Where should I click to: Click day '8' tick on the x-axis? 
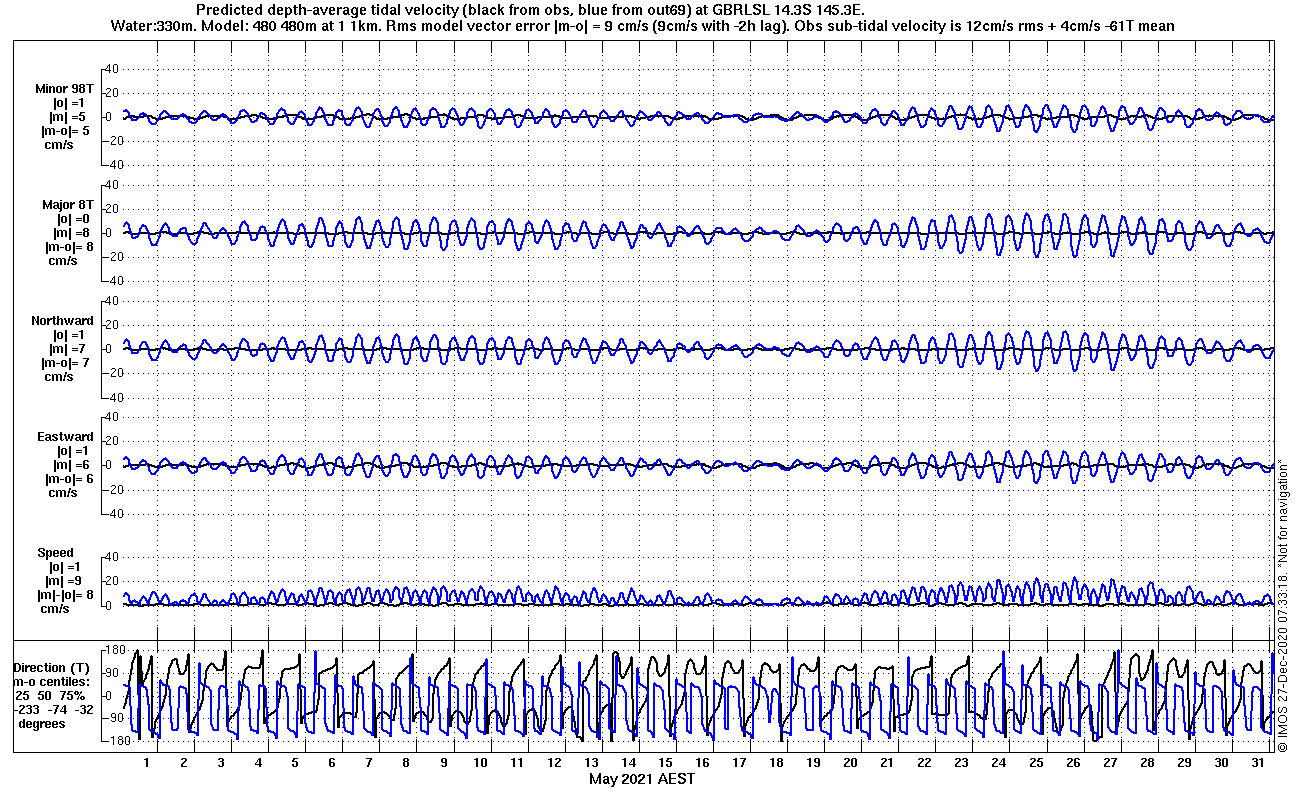pyautogui.click(x=406, y=762)
